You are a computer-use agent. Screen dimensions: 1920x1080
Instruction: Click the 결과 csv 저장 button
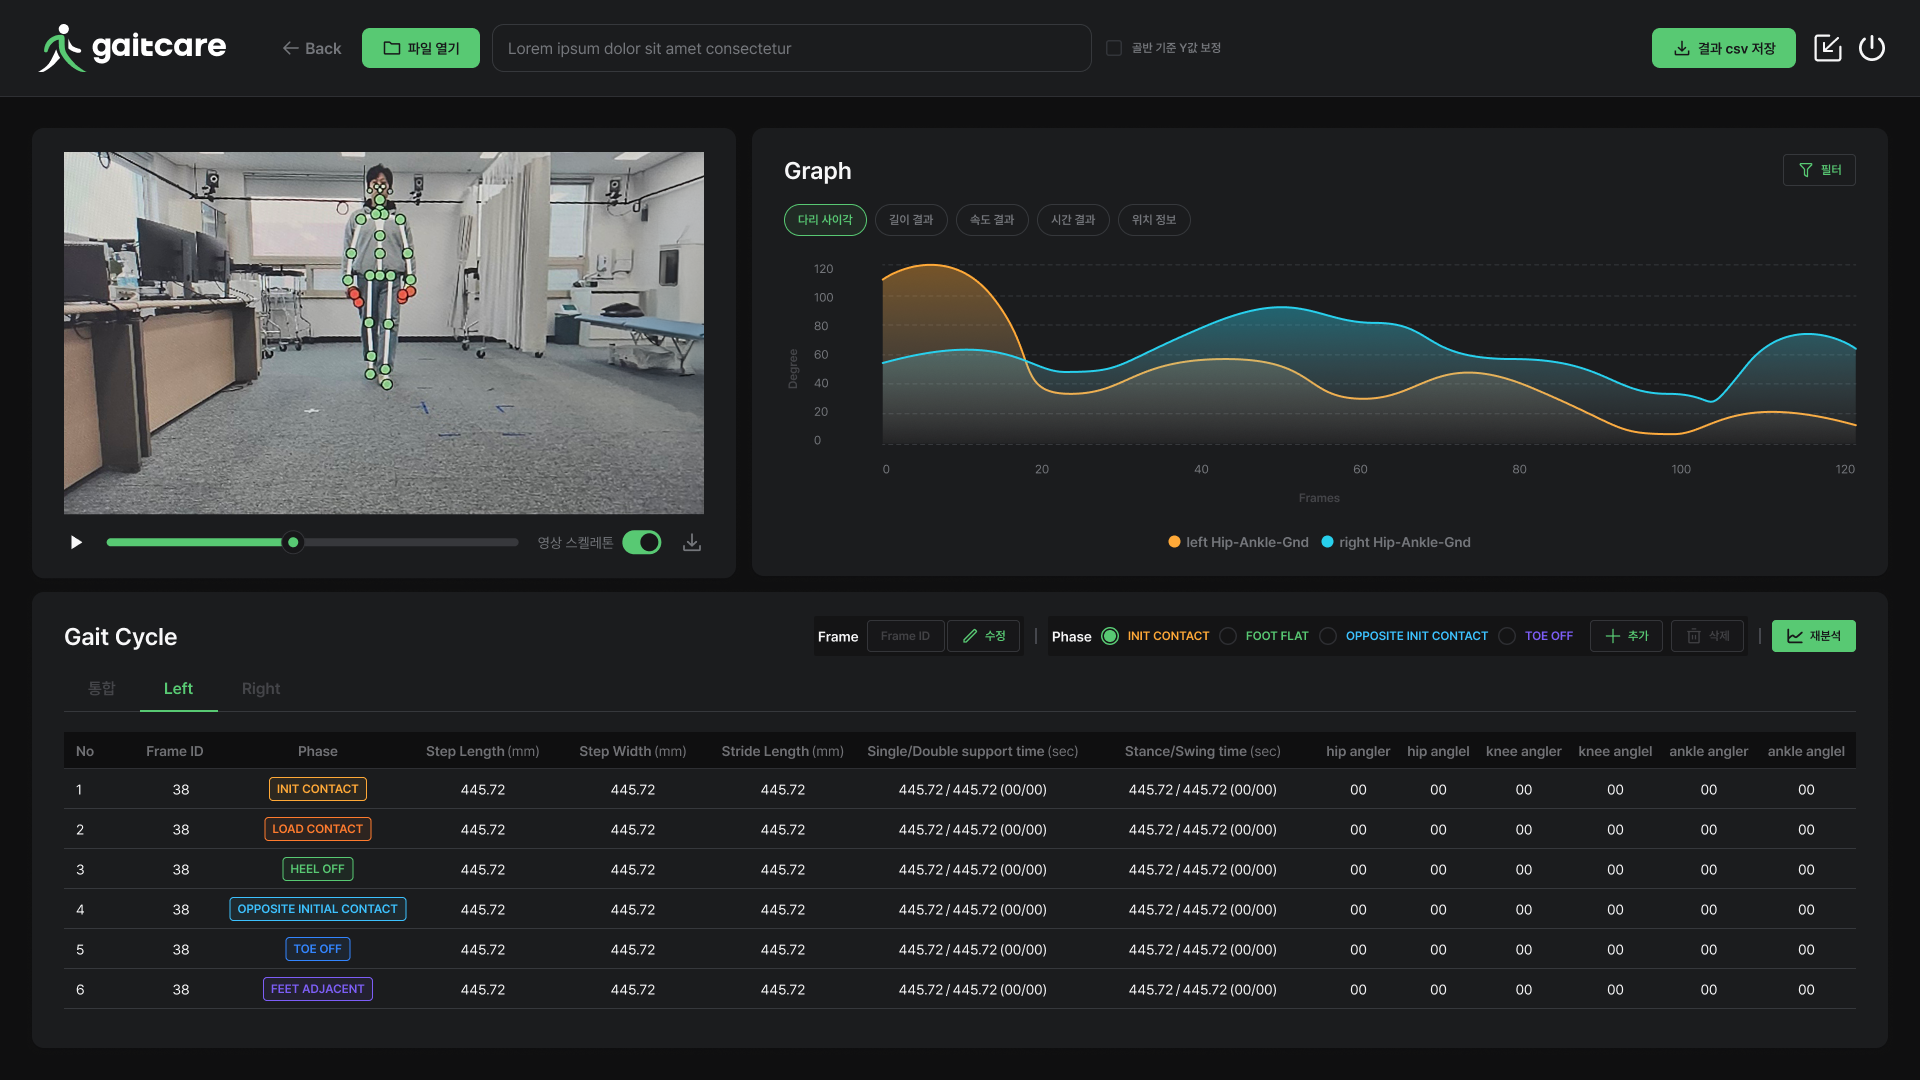tap(1723, 48)
